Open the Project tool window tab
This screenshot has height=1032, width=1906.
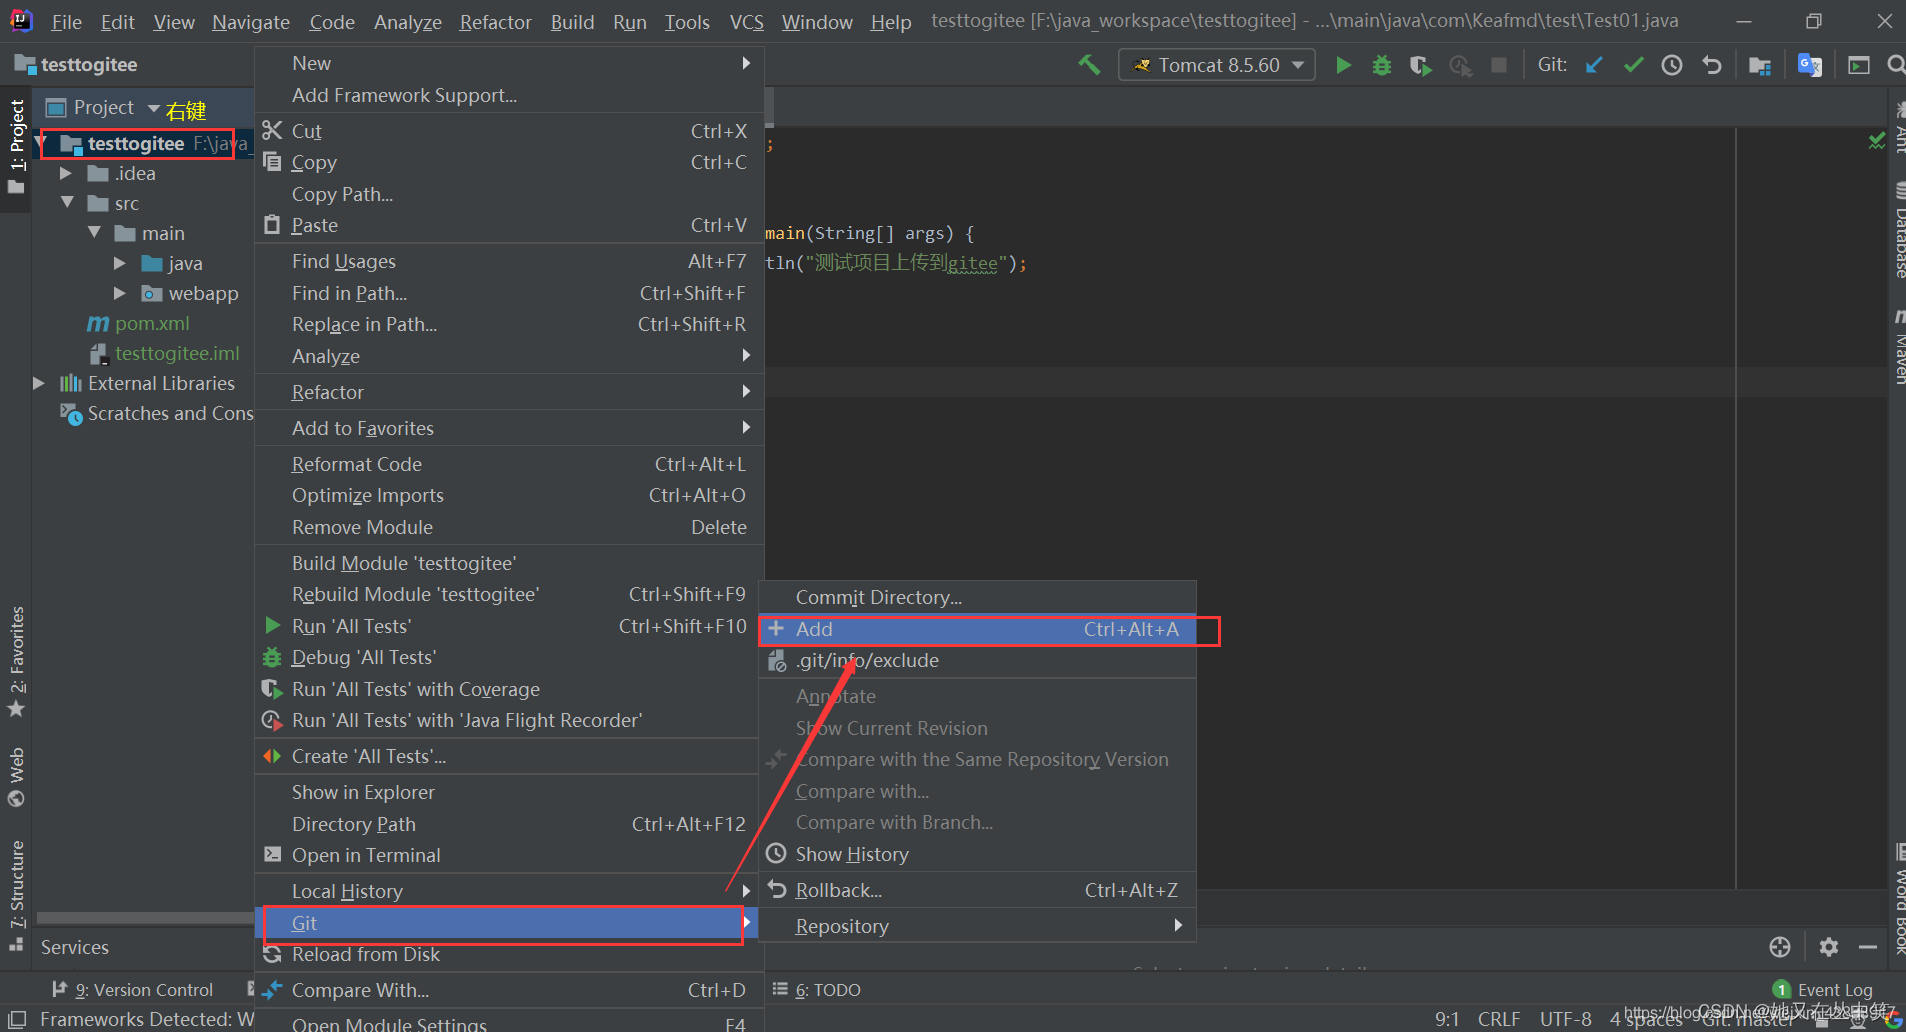pos(16,147)
